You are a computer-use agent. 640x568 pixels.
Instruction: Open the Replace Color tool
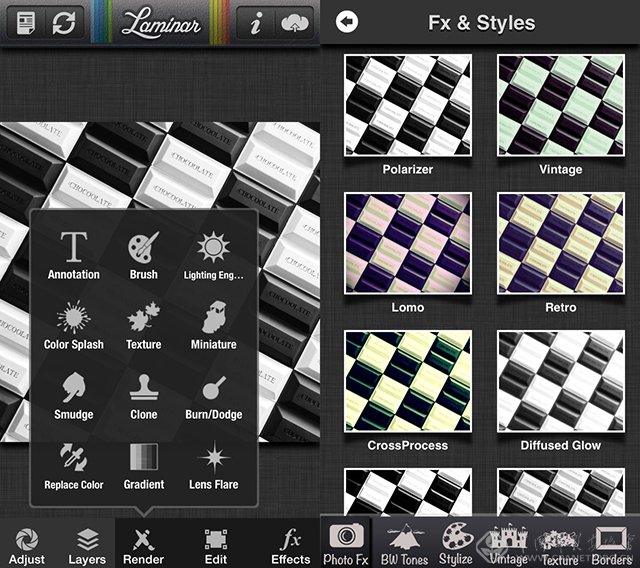point(73,465)
